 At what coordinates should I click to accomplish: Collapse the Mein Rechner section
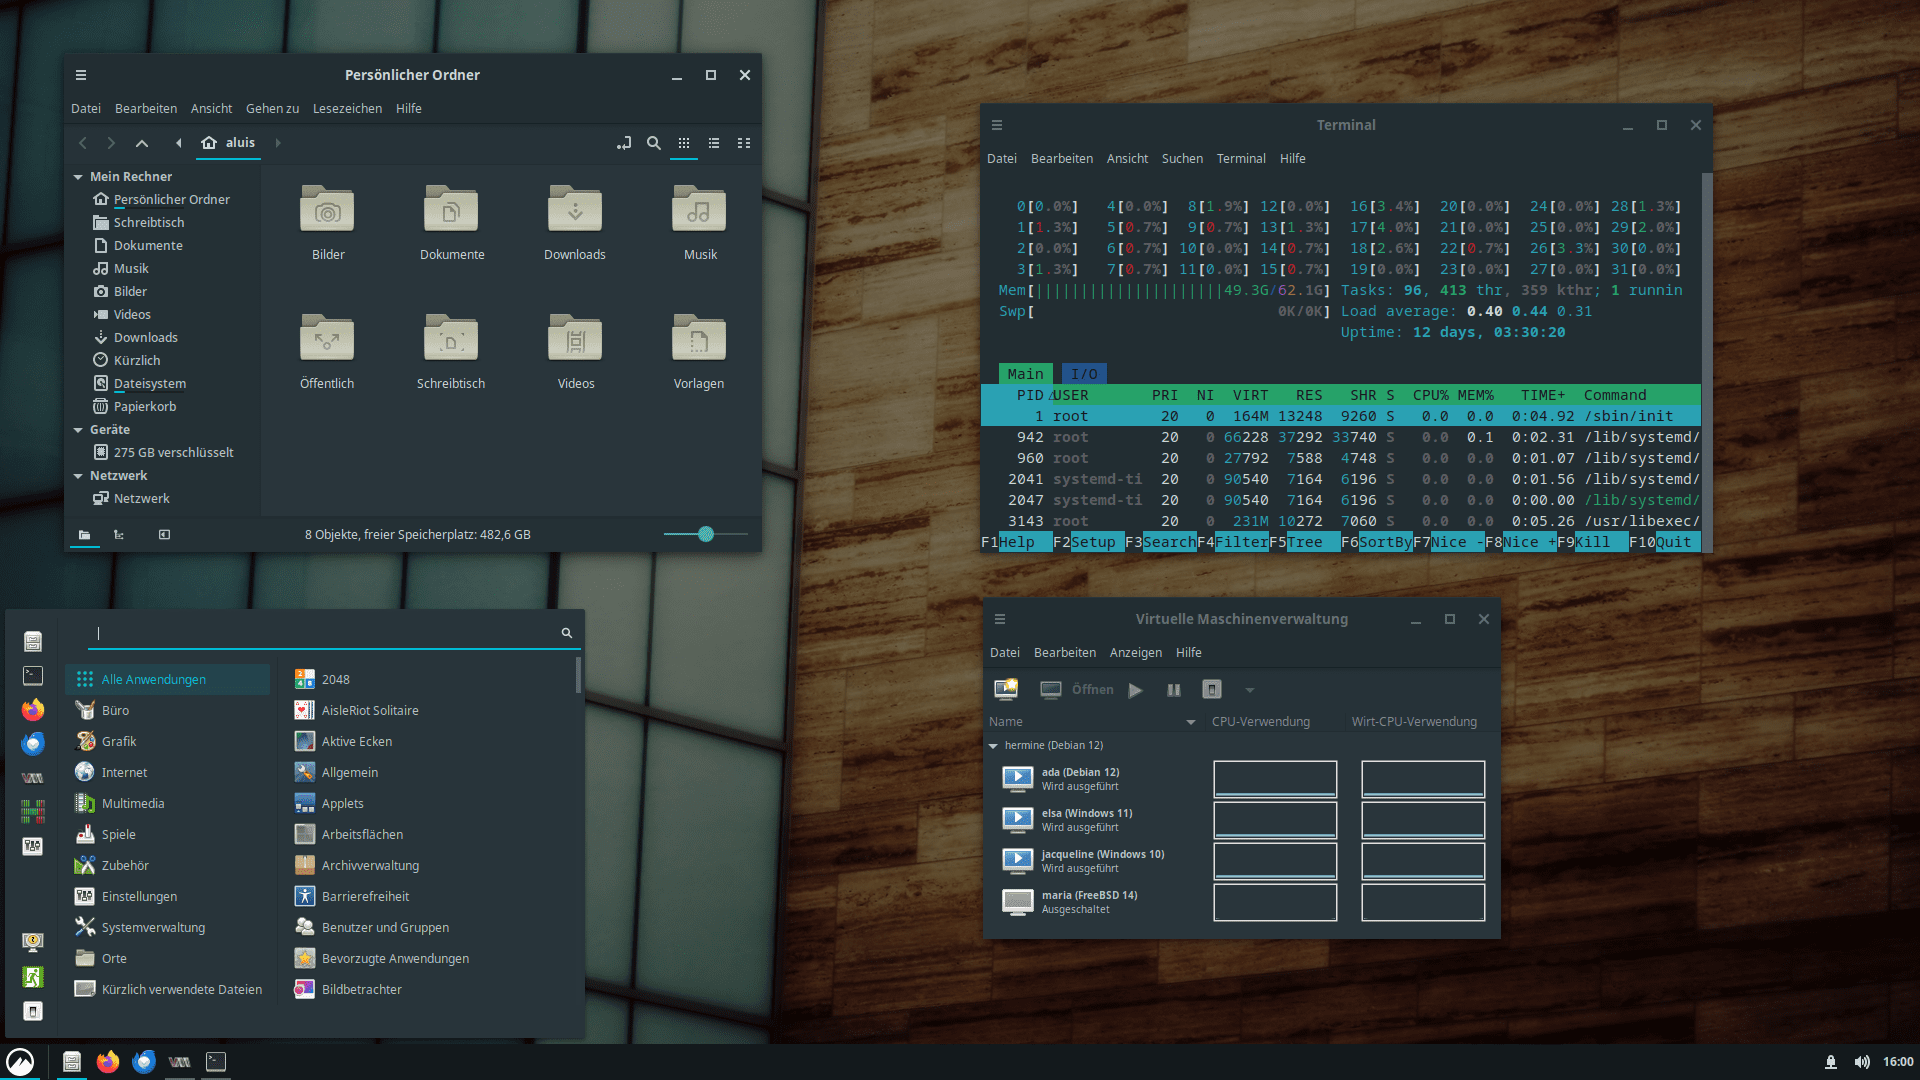pyautogui.click(x=78, y=177)
